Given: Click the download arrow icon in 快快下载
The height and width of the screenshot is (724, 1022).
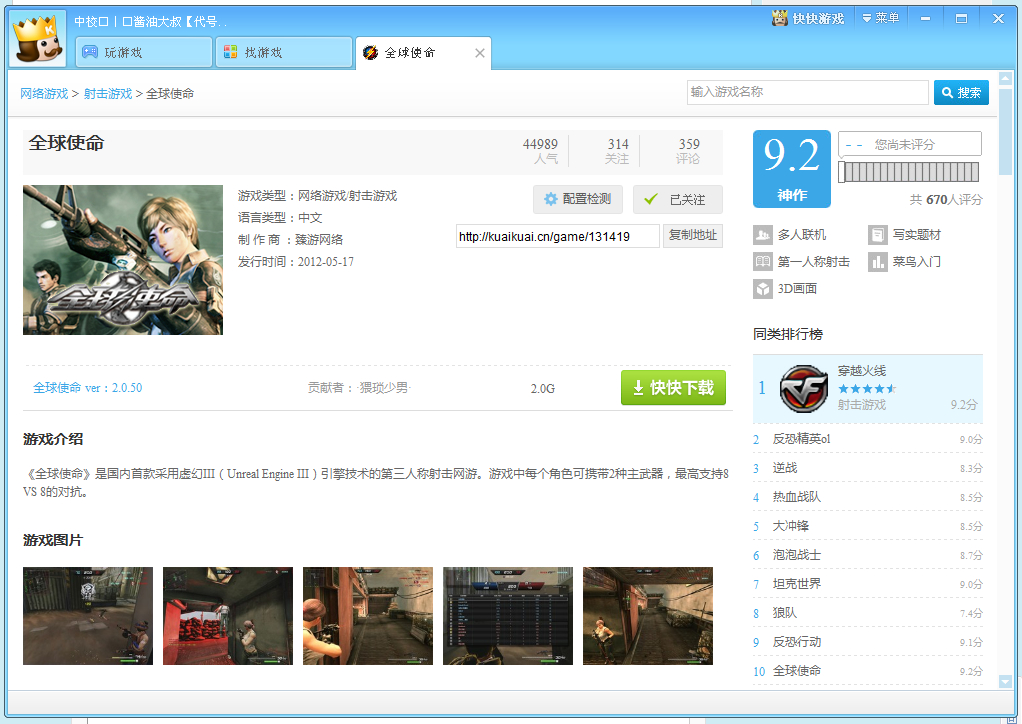Looking at the screenshot, I should (x=638, y=388).
